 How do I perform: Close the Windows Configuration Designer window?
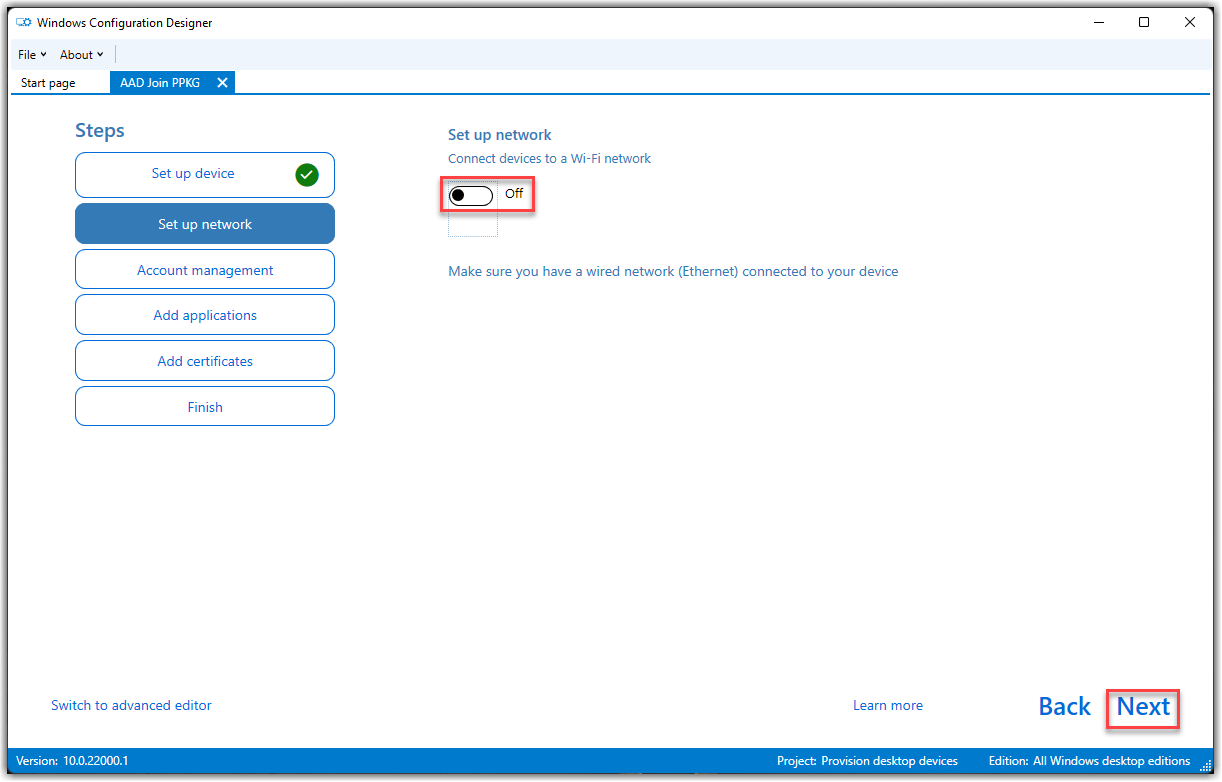click(1190, 22)
